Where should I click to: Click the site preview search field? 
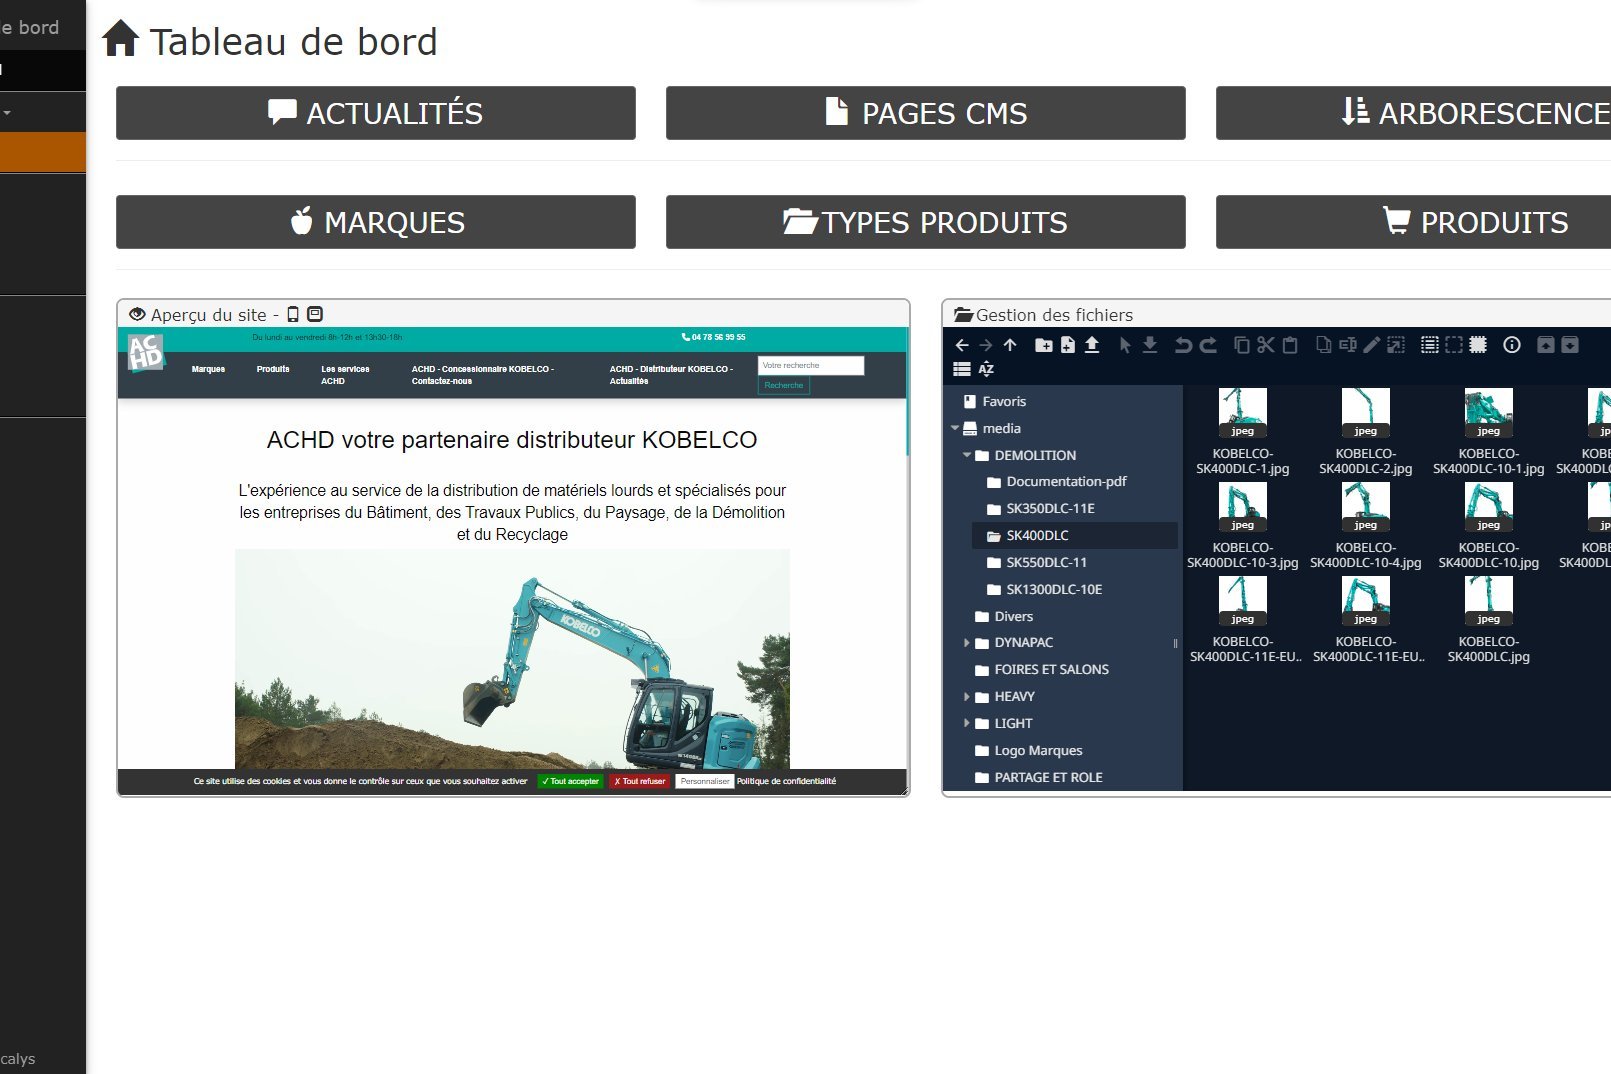[x=811, y=365]
